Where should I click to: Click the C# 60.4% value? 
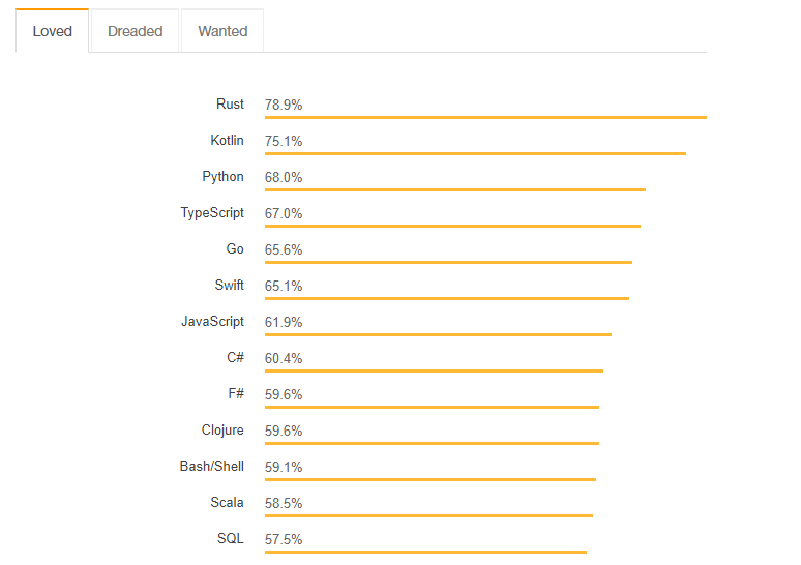[284, 359]
